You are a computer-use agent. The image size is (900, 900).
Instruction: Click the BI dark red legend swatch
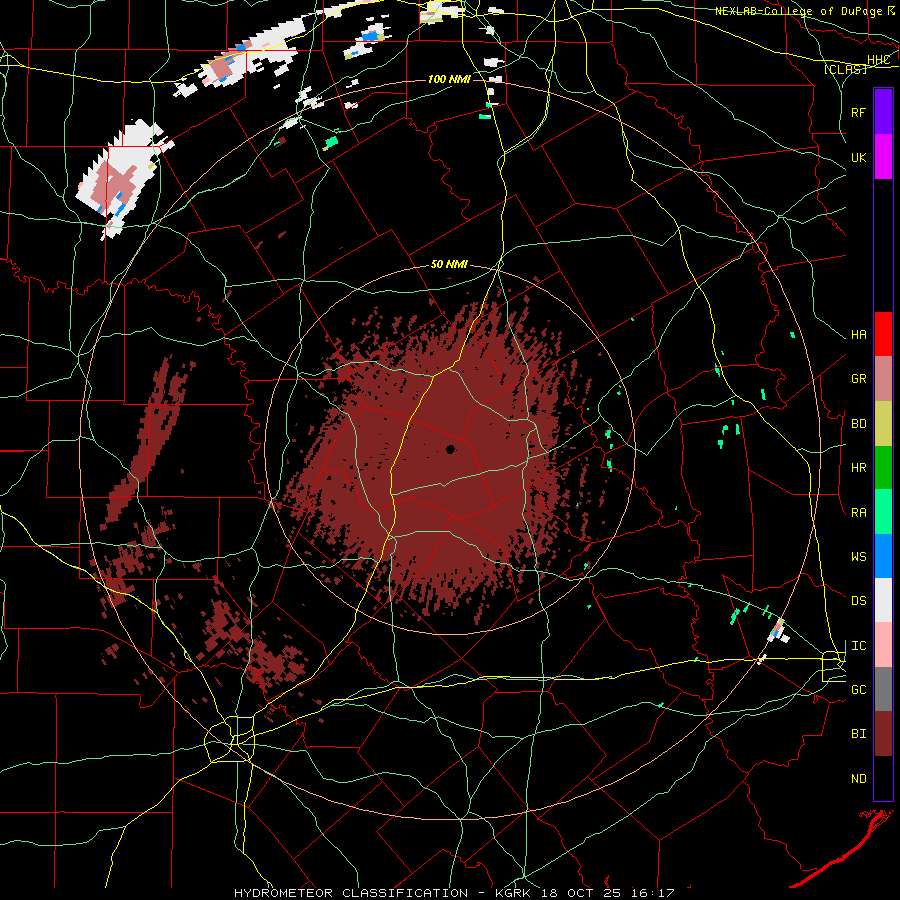pyautogui.click(x=883, y=734)
